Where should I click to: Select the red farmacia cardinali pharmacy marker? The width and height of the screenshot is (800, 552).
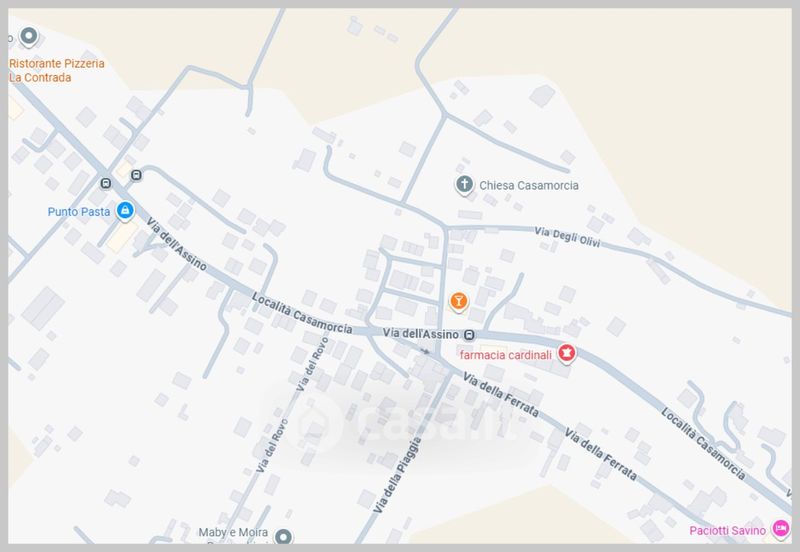tap(566, 353)
